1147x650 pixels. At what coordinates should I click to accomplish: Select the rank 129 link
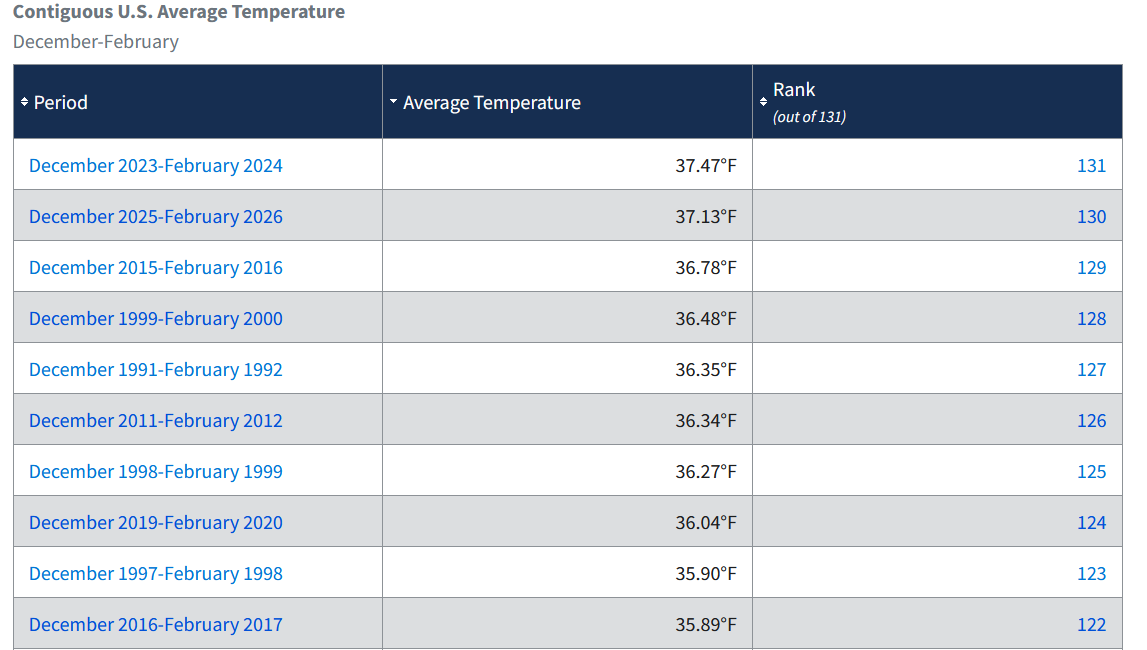(x=1091, y=268)
